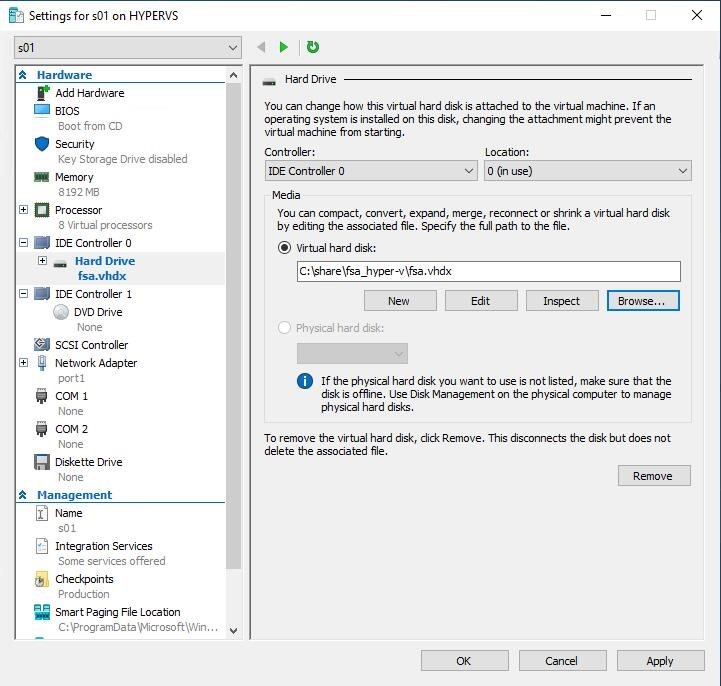The image size is (721, 686).
Task: Select the Physical hard disk radio button
Action: pos(285,328)
